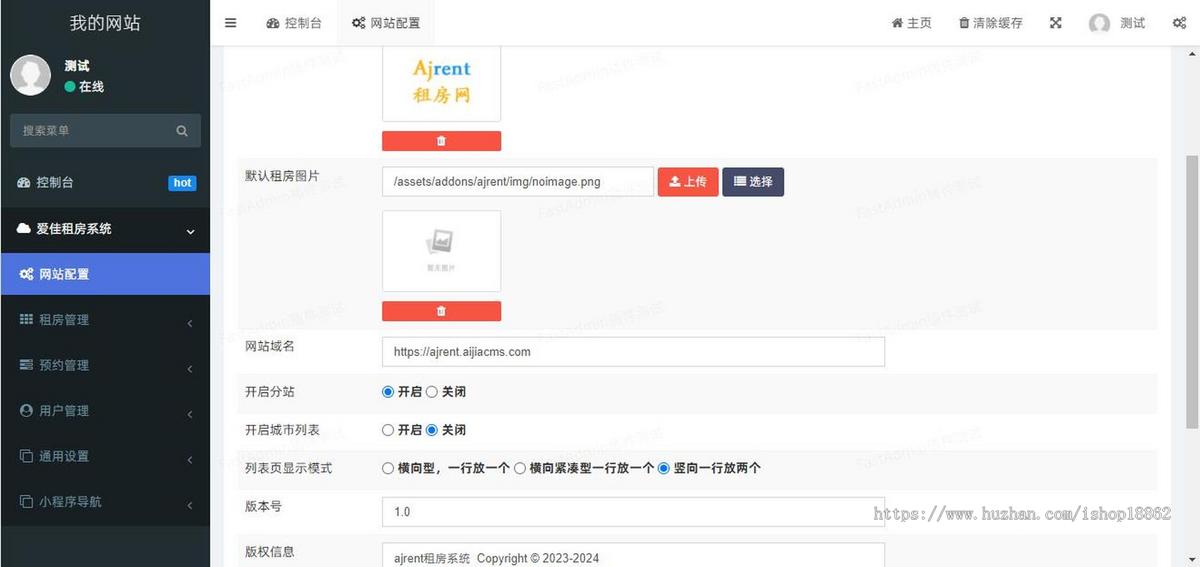Edit the 网站域名 URL field
The image size is (1200, 567).
[633, 352]
